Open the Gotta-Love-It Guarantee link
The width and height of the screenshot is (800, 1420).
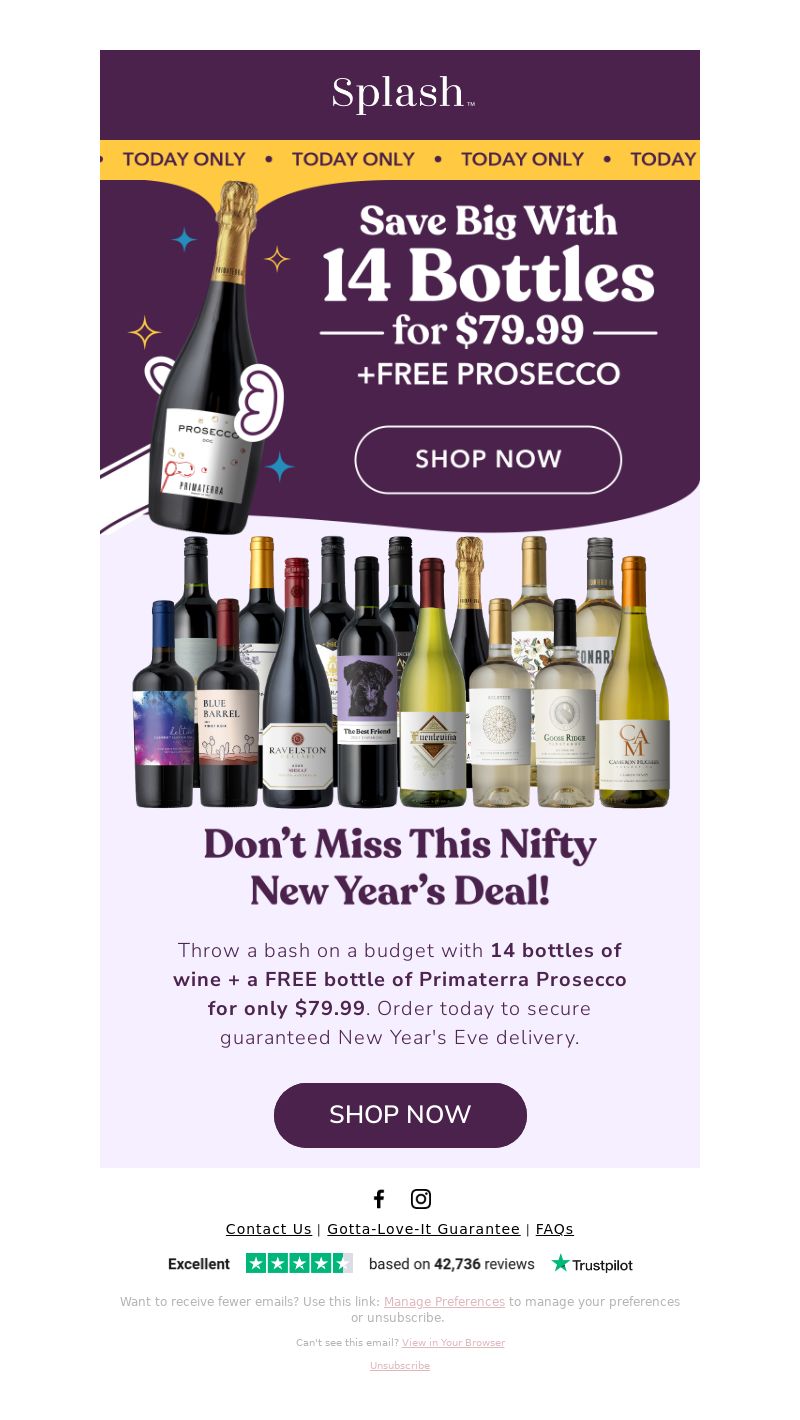point(424,1229)
